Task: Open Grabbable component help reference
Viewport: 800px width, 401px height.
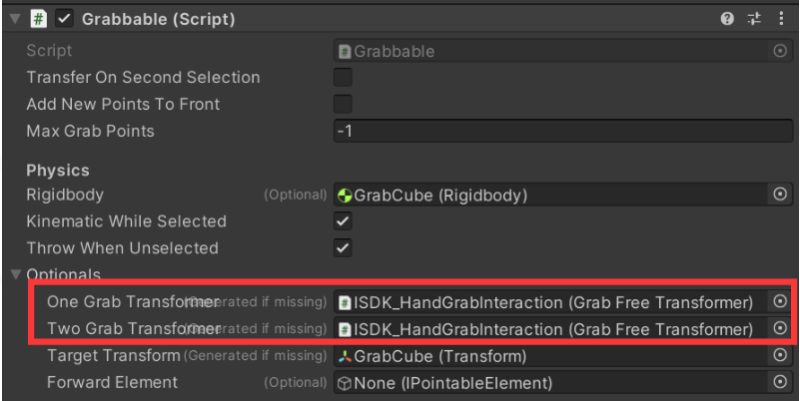Action: click(727, 19)
